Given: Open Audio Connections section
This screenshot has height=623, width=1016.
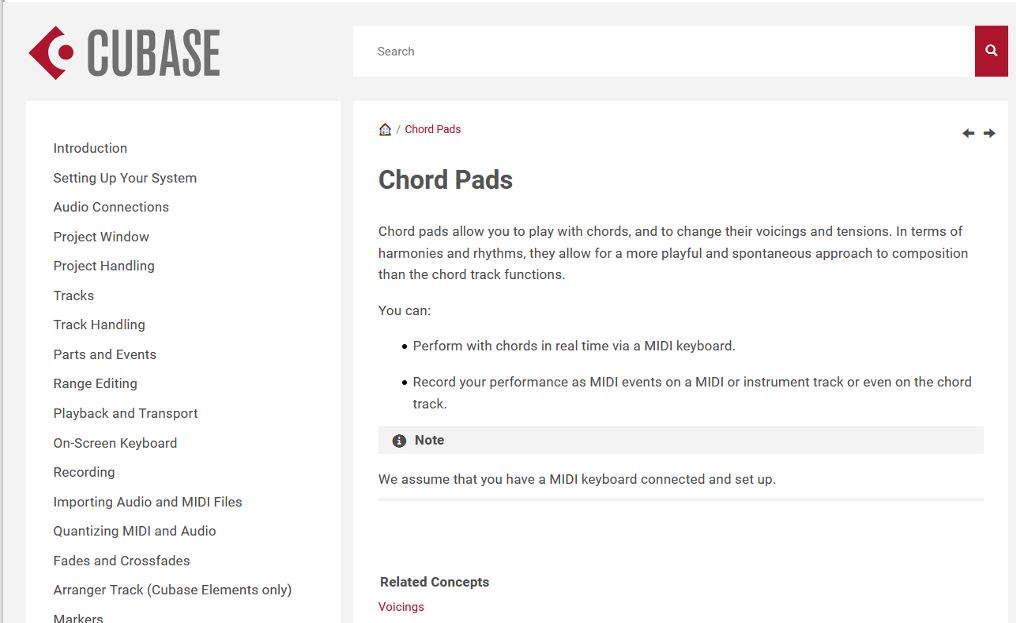Looking at the screenshot, I should (111, 207).
